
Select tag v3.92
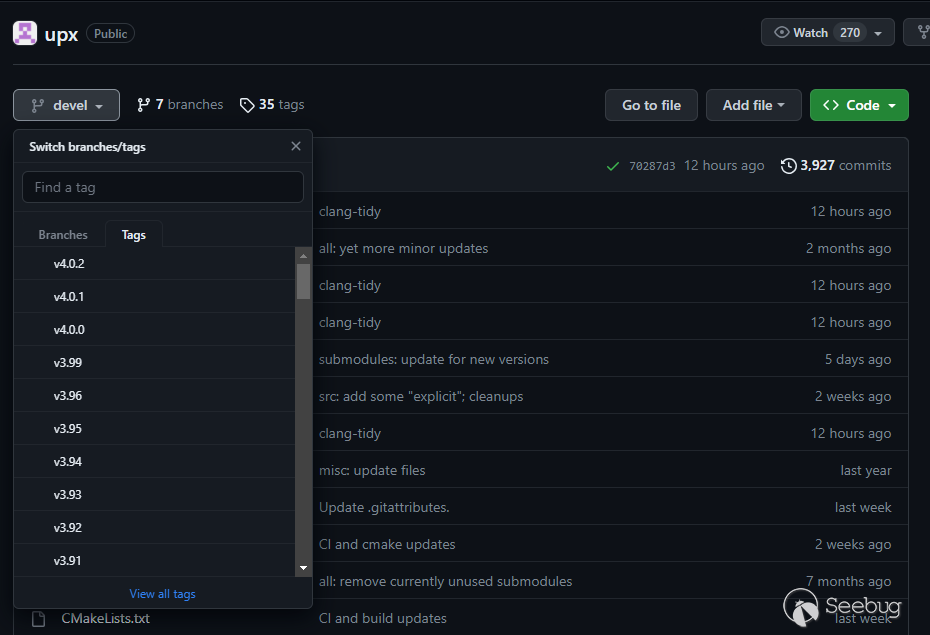coord(154,528)
